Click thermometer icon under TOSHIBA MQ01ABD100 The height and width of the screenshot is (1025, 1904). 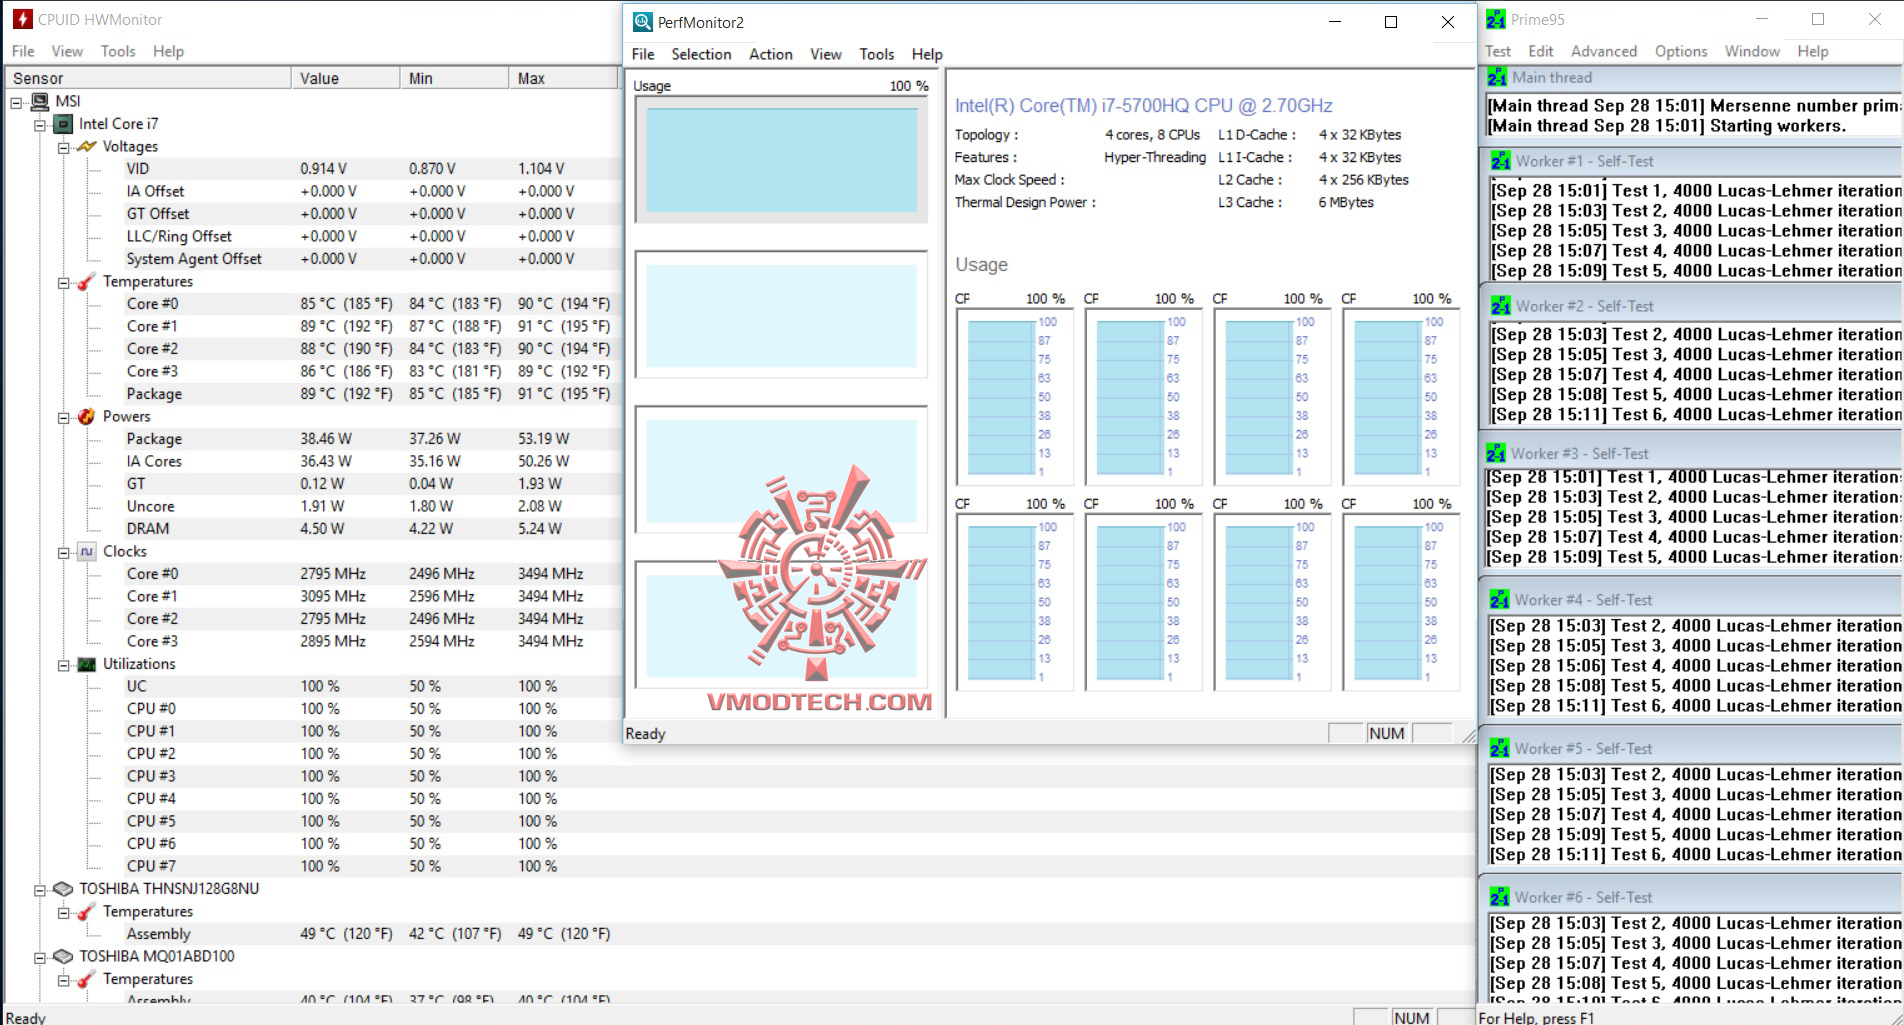87,979
